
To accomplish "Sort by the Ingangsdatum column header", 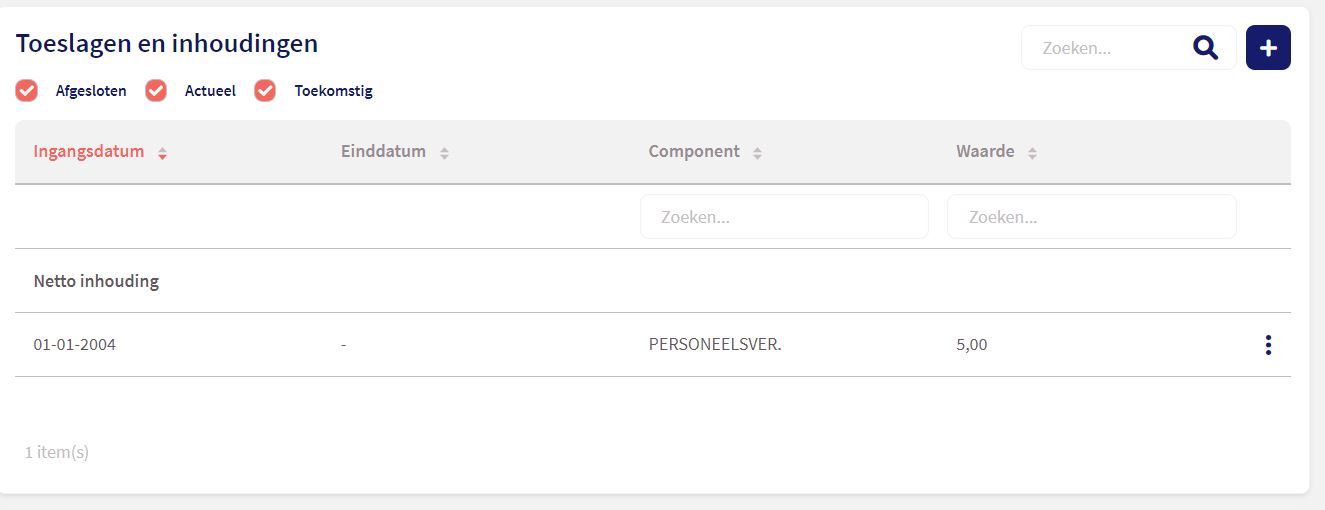I will pos(89,152).
